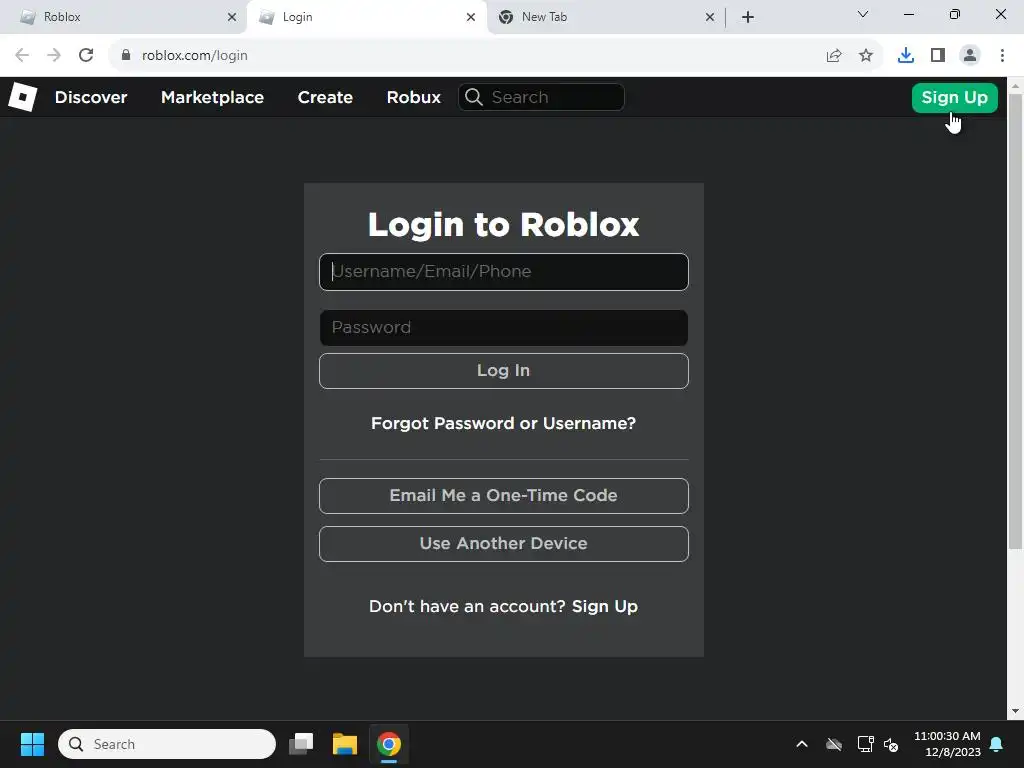Open the Discover menu

91,97
